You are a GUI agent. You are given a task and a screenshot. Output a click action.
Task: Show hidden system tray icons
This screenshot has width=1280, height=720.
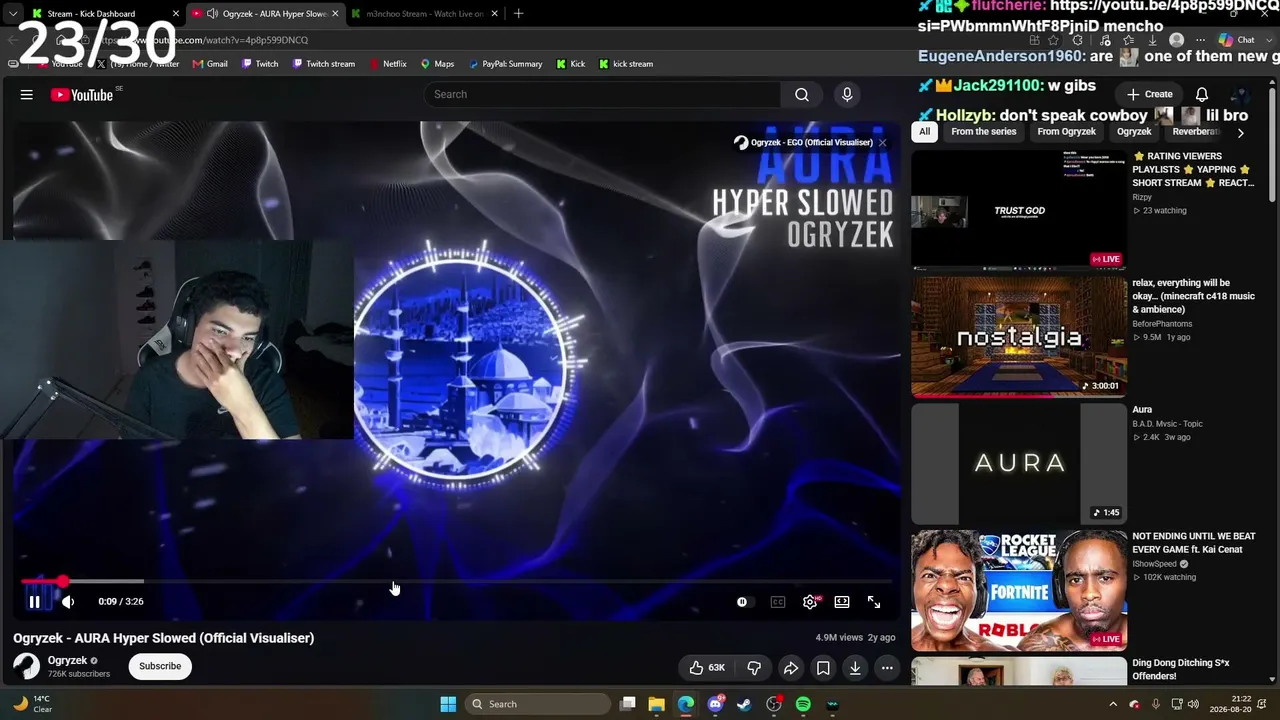pyautogui.click(x=1113, y=704)
